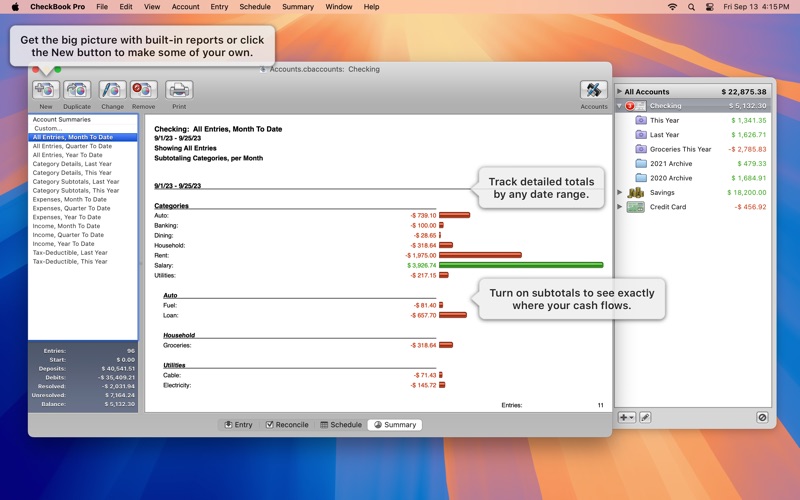Open the Help menu
This screenshot has height=500, width=800.
tap(371, 7)
